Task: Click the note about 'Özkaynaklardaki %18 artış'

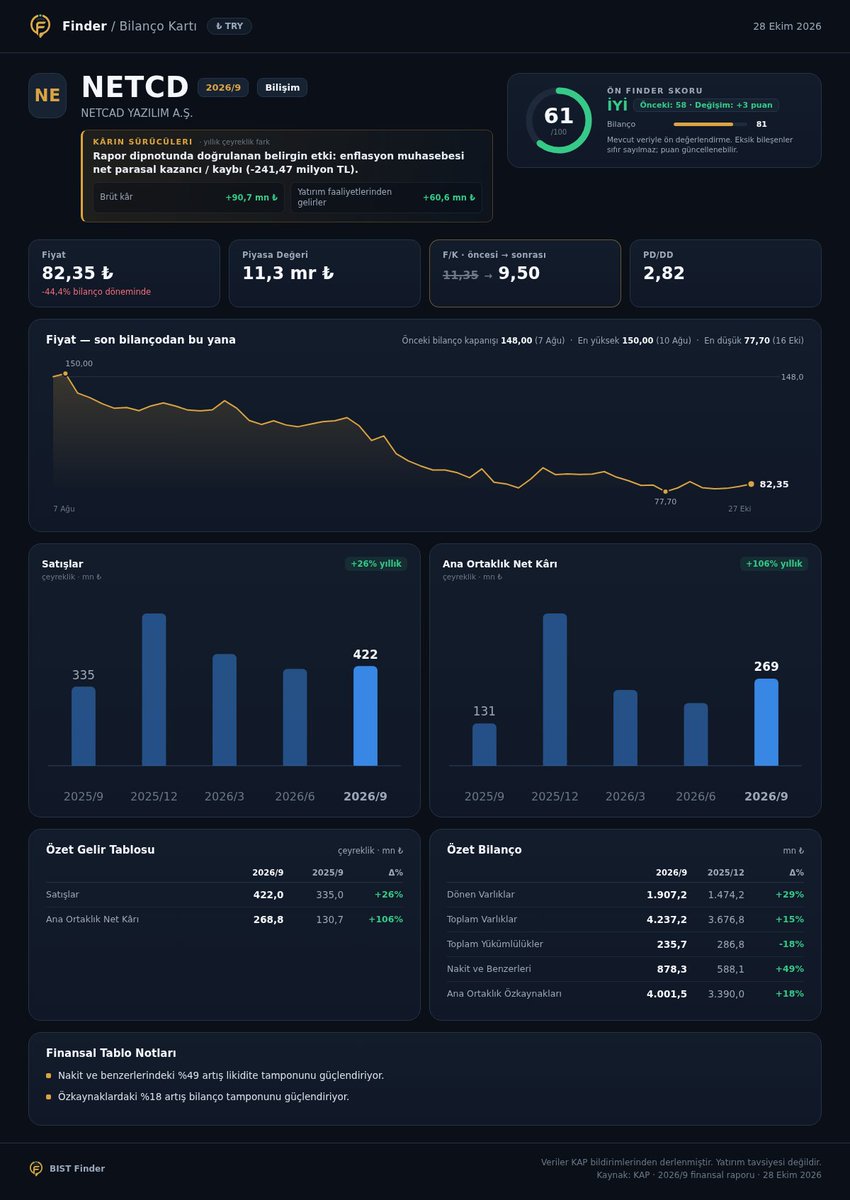Action: tap(204, 1097)
